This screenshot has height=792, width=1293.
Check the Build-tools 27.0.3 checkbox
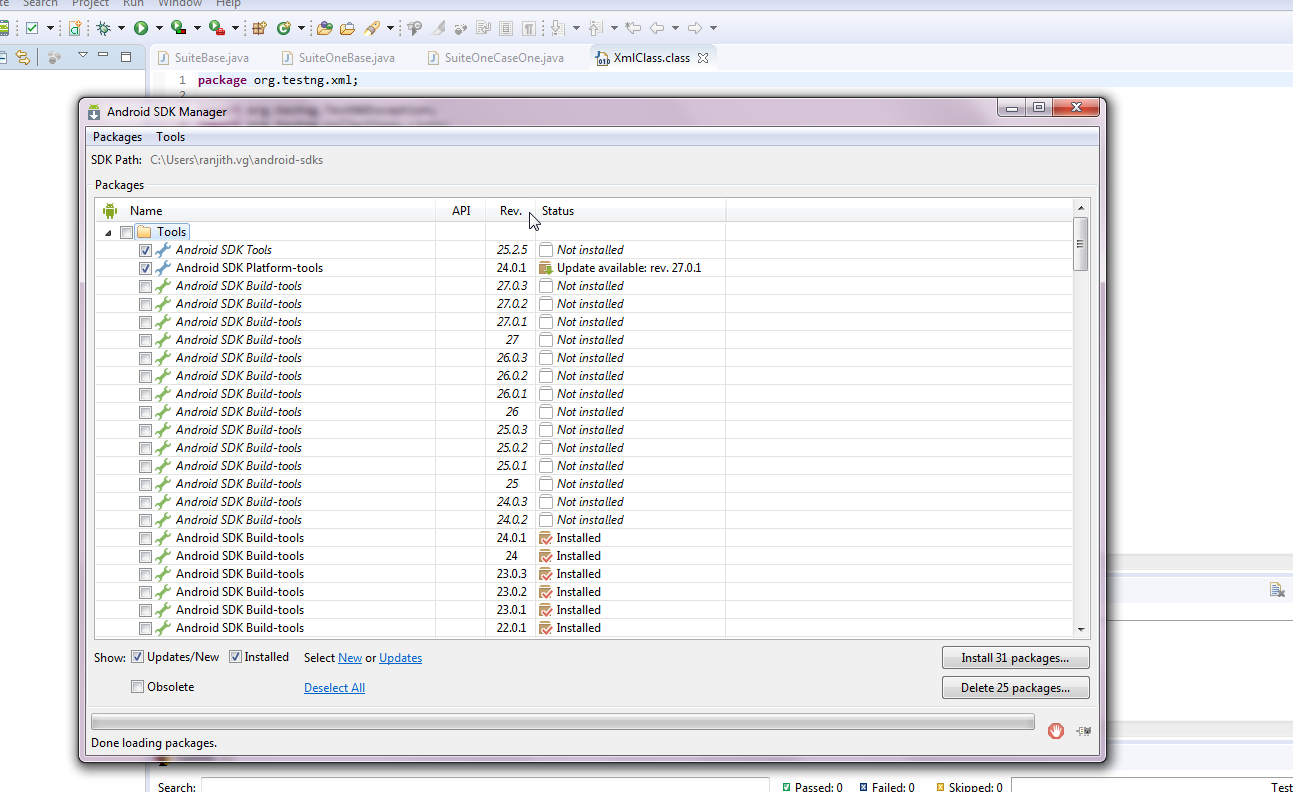tap(146, 286)
